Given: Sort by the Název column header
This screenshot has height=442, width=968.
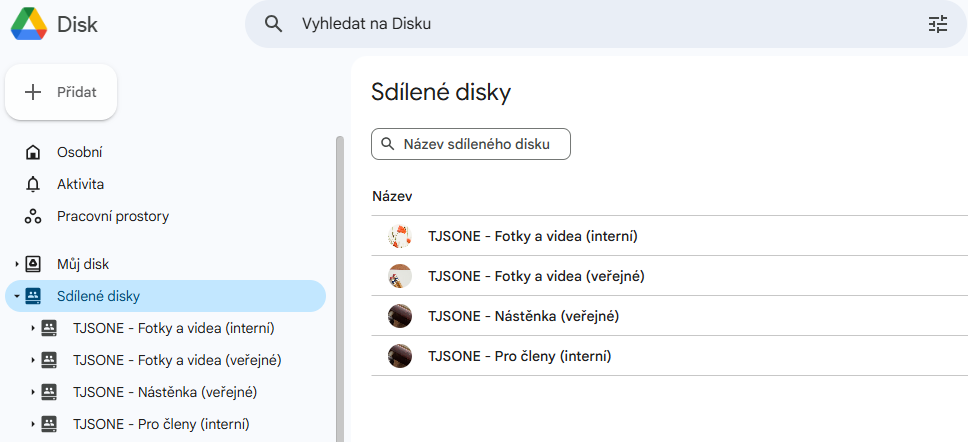Looking at the screenshot, I should pos(392,196).
